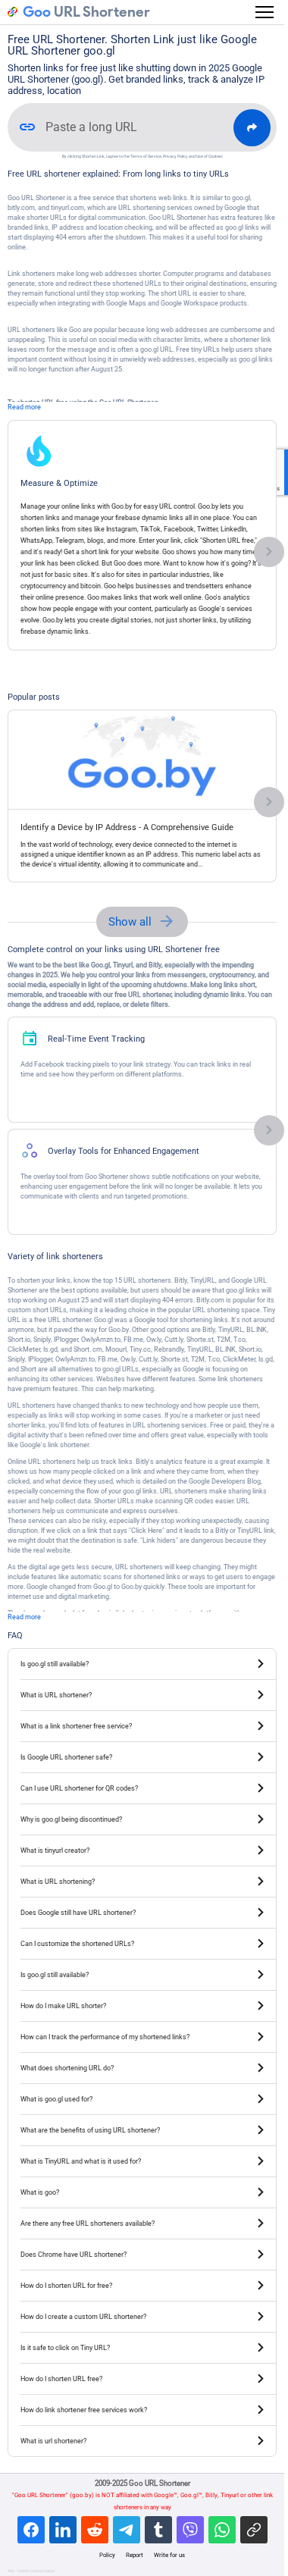Image resolution: width=288 pixels, height=2576 pixels.
Task: Expand "What is URL shortener?" FAQ
Action: point(142,1695)
